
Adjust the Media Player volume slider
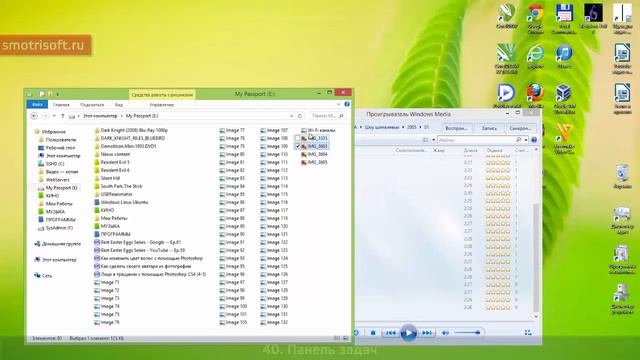[467, 333]
